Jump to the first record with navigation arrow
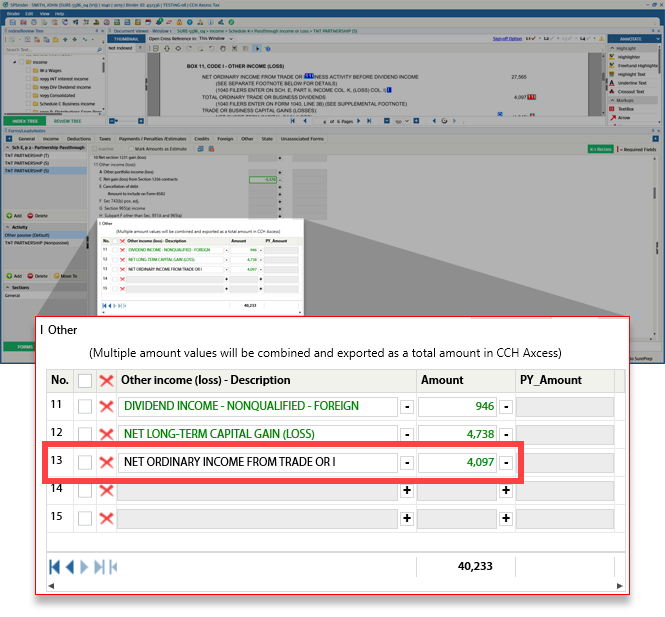 tap(55, 567)
